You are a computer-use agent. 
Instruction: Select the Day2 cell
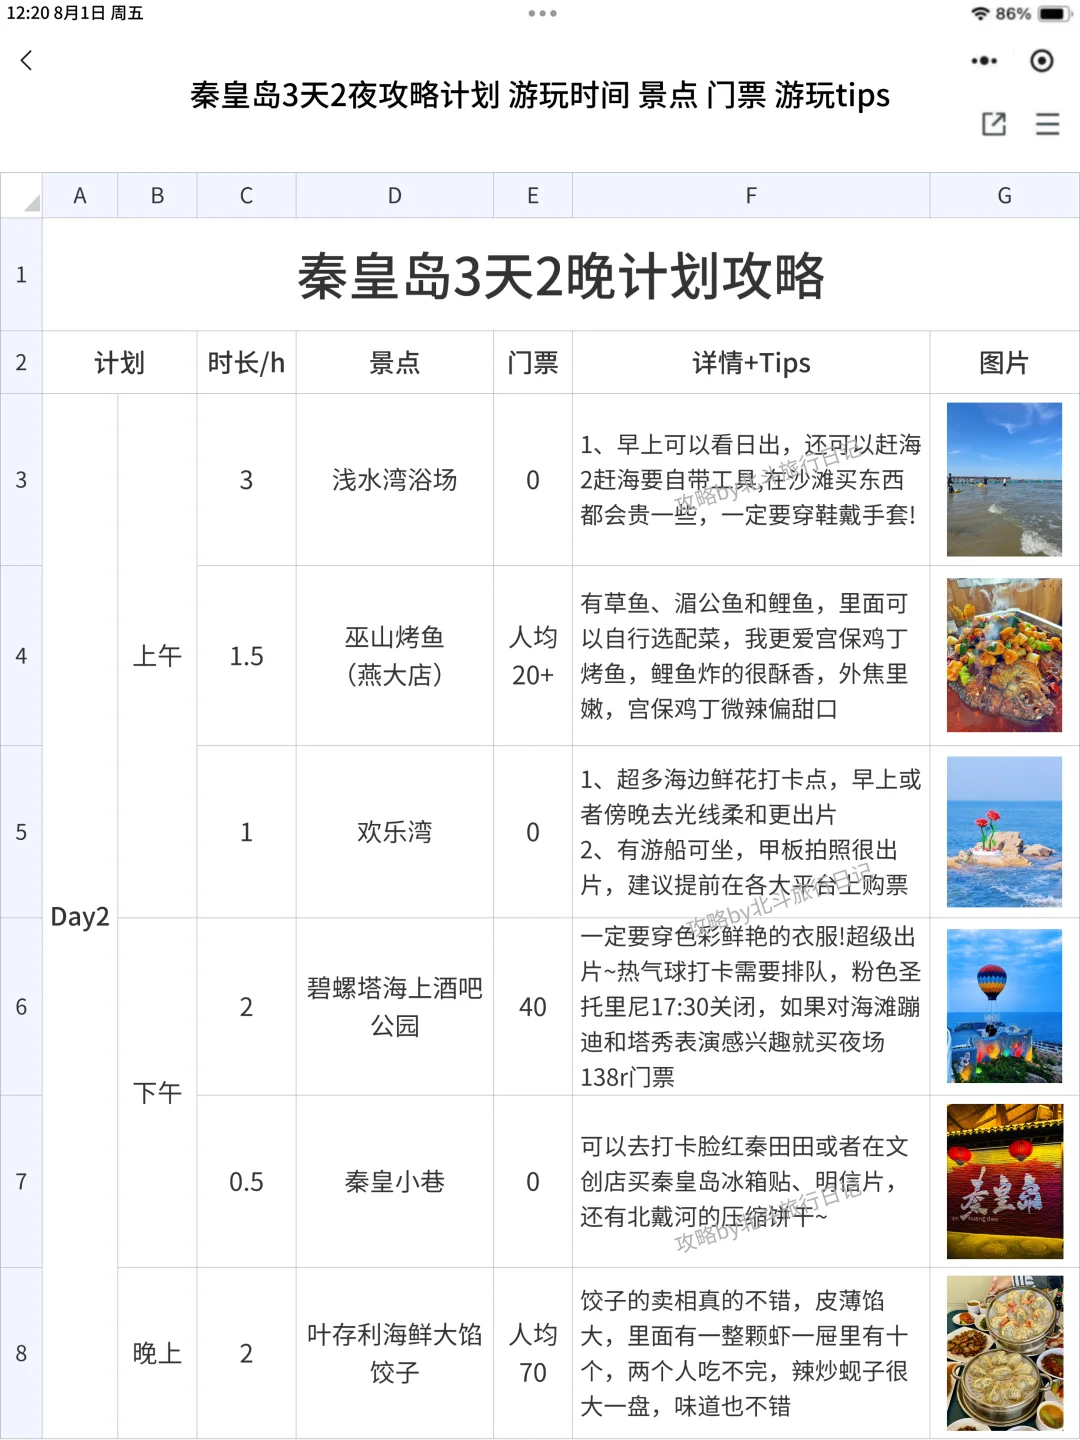(x=80, y=916)
